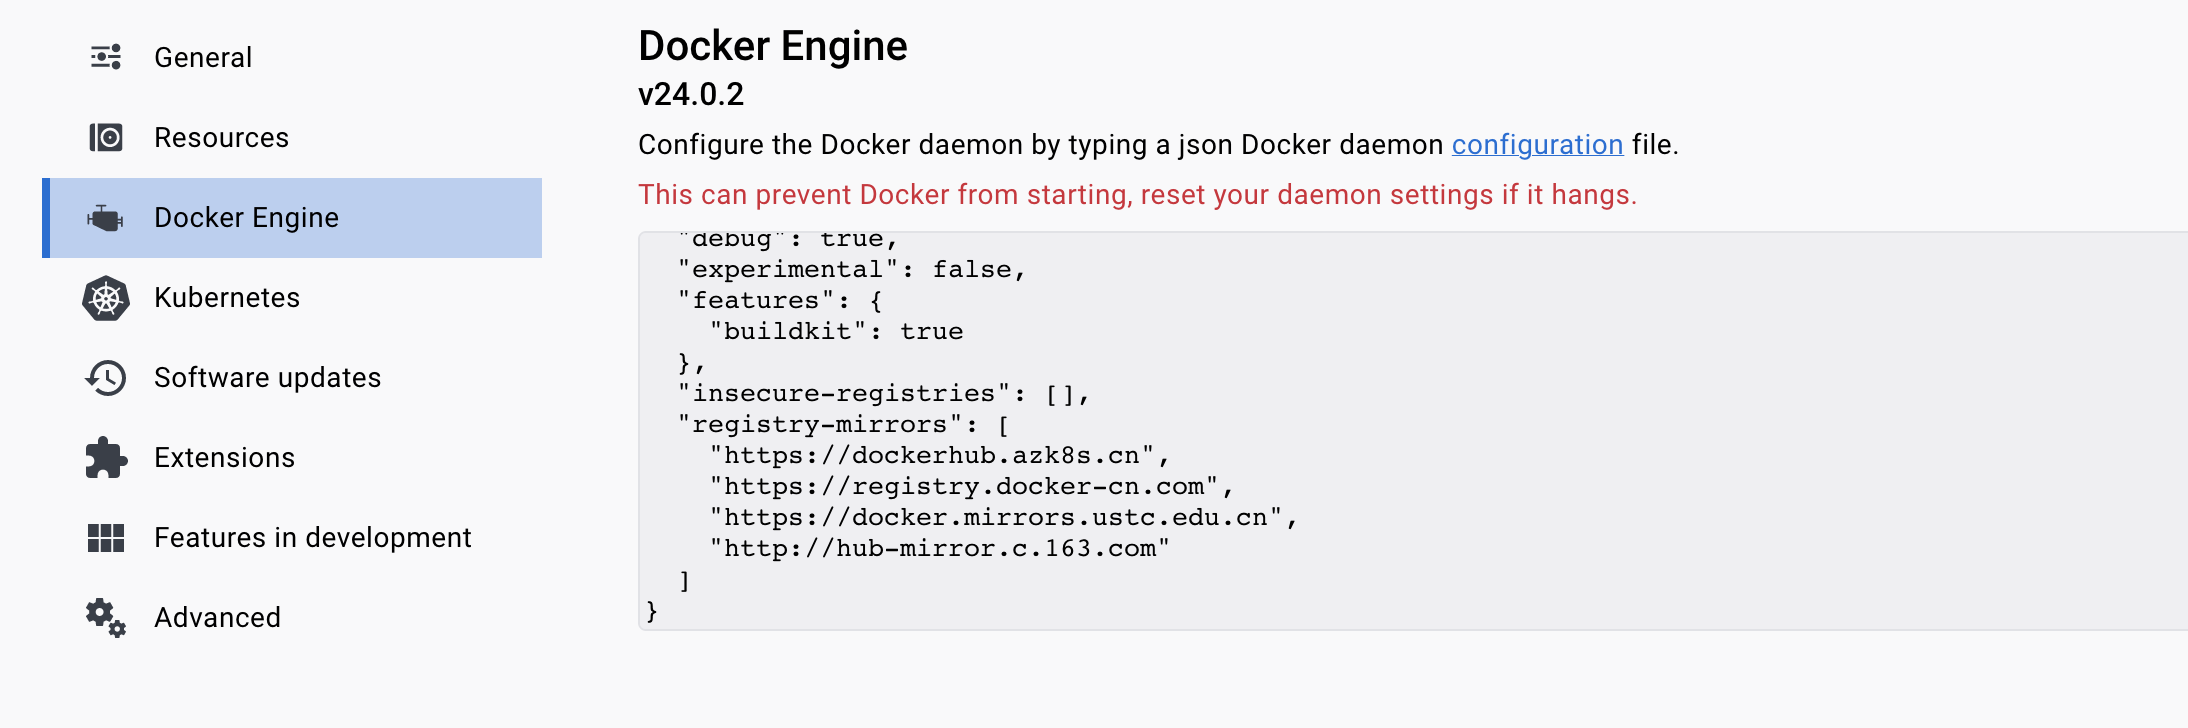Image resolution: width=2188 pixels, height=728 pixels.
Task: Open the Extensions settings page
Action: click(224, 457)
